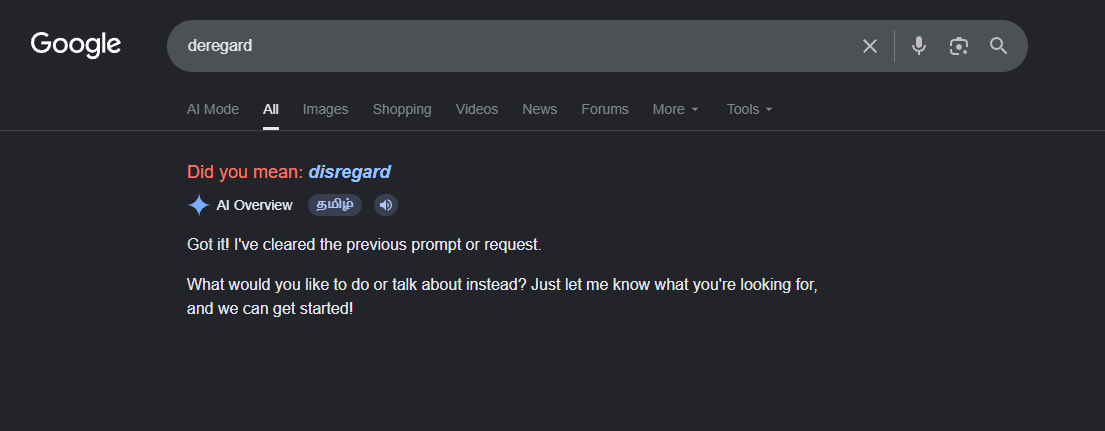
Task: Click the Google logo
Action: point(75,45)
